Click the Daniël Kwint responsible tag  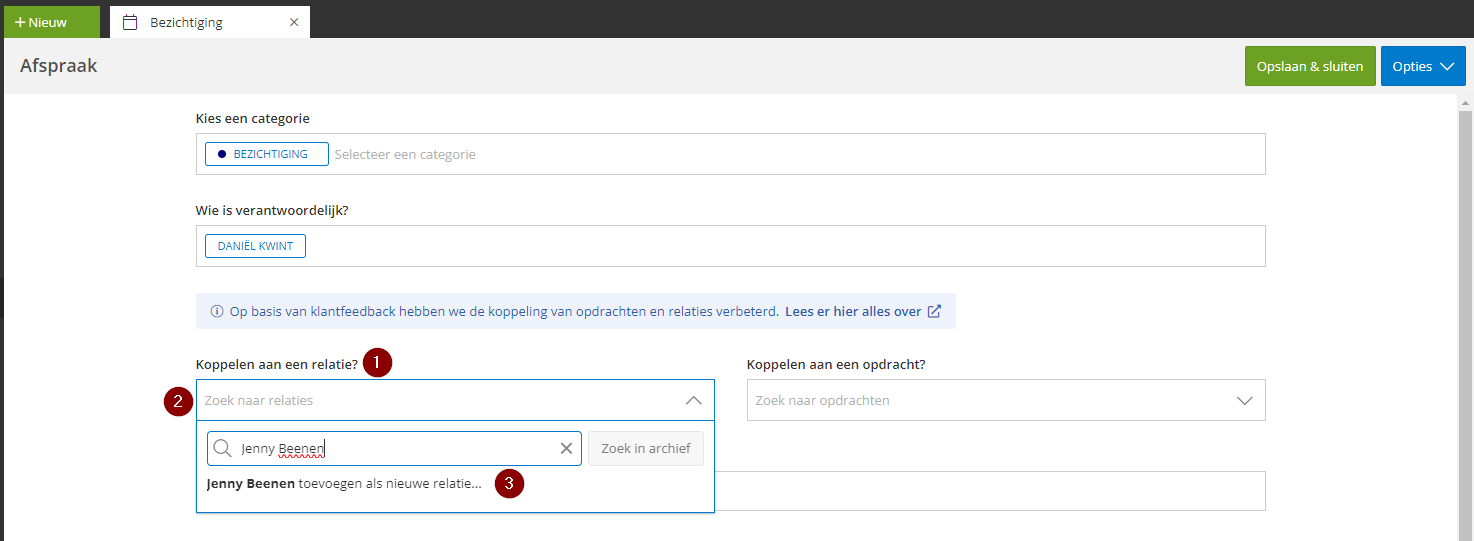tap(255, 246)
